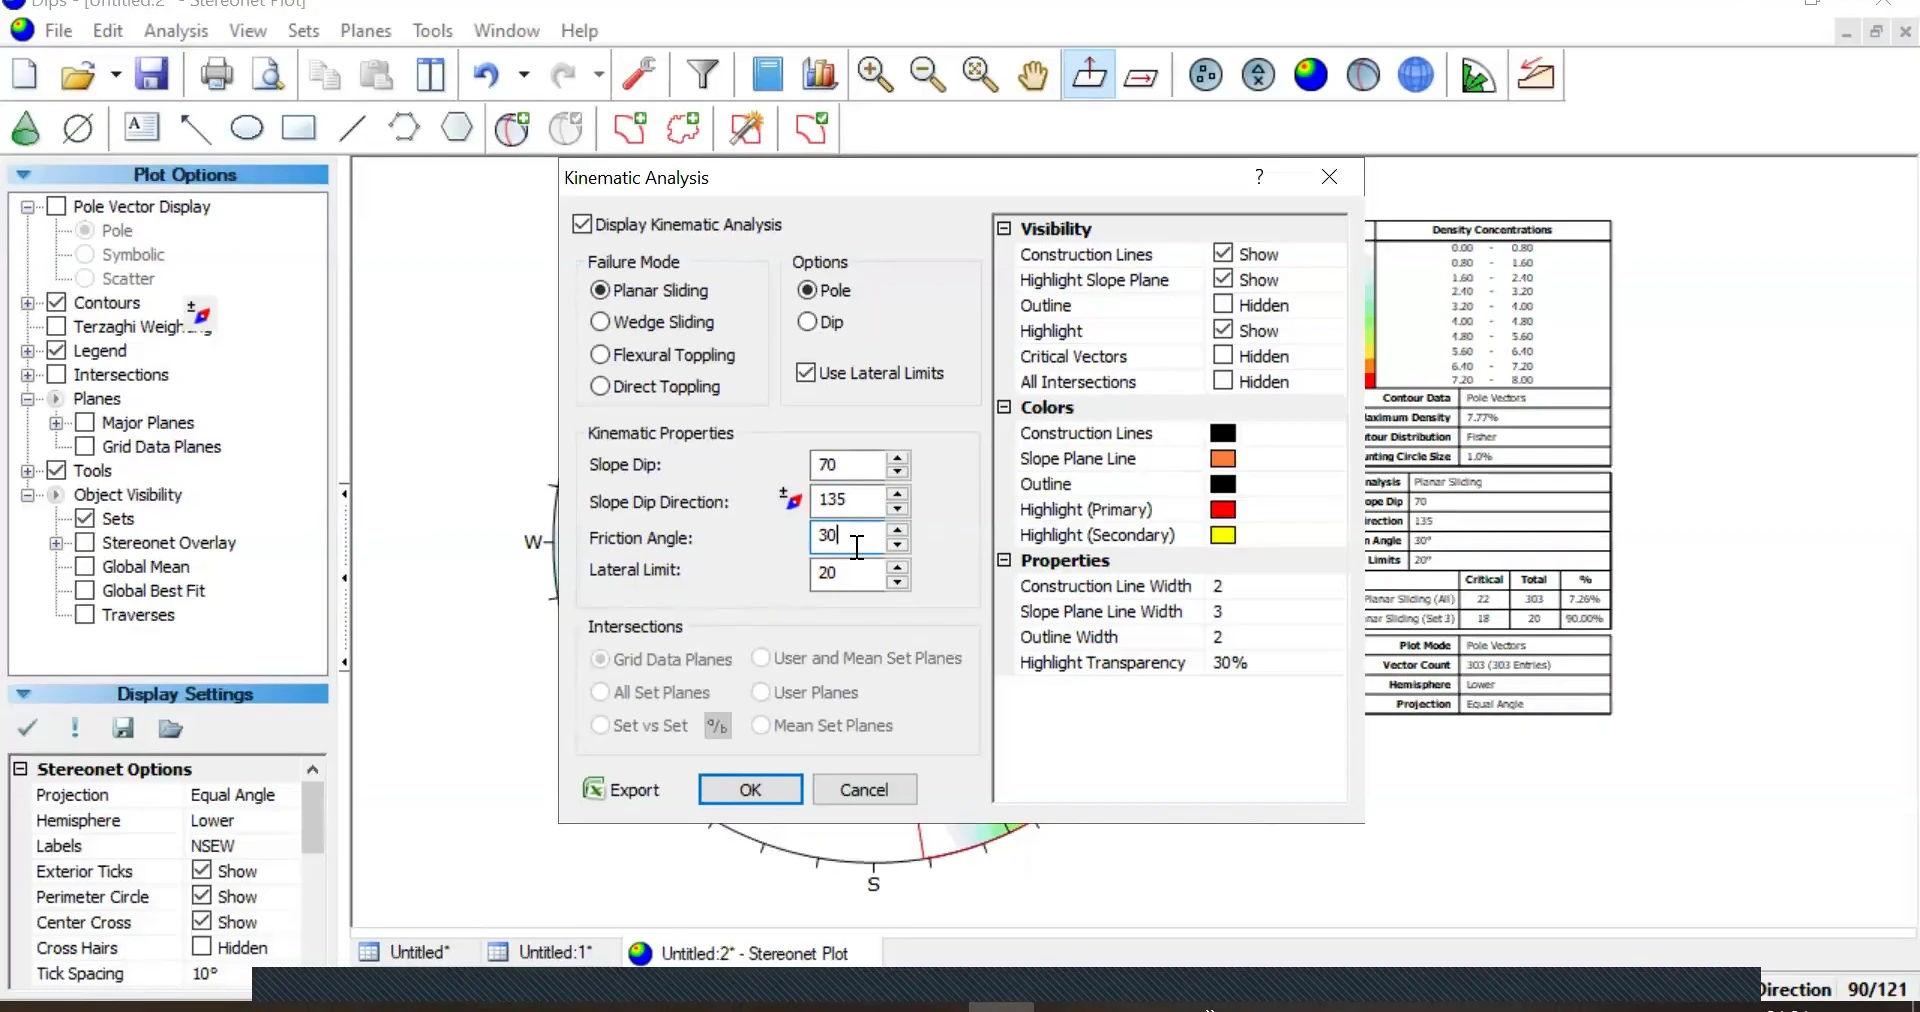Click the New file toolbar icon
The image size is (1920, 1012).
click(25, 75)
